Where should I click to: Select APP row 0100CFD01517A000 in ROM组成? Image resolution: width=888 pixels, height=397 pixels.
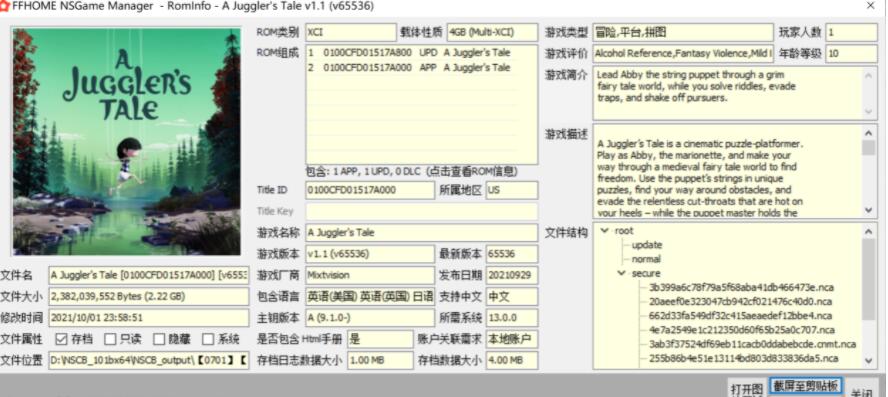coord(411,67)
